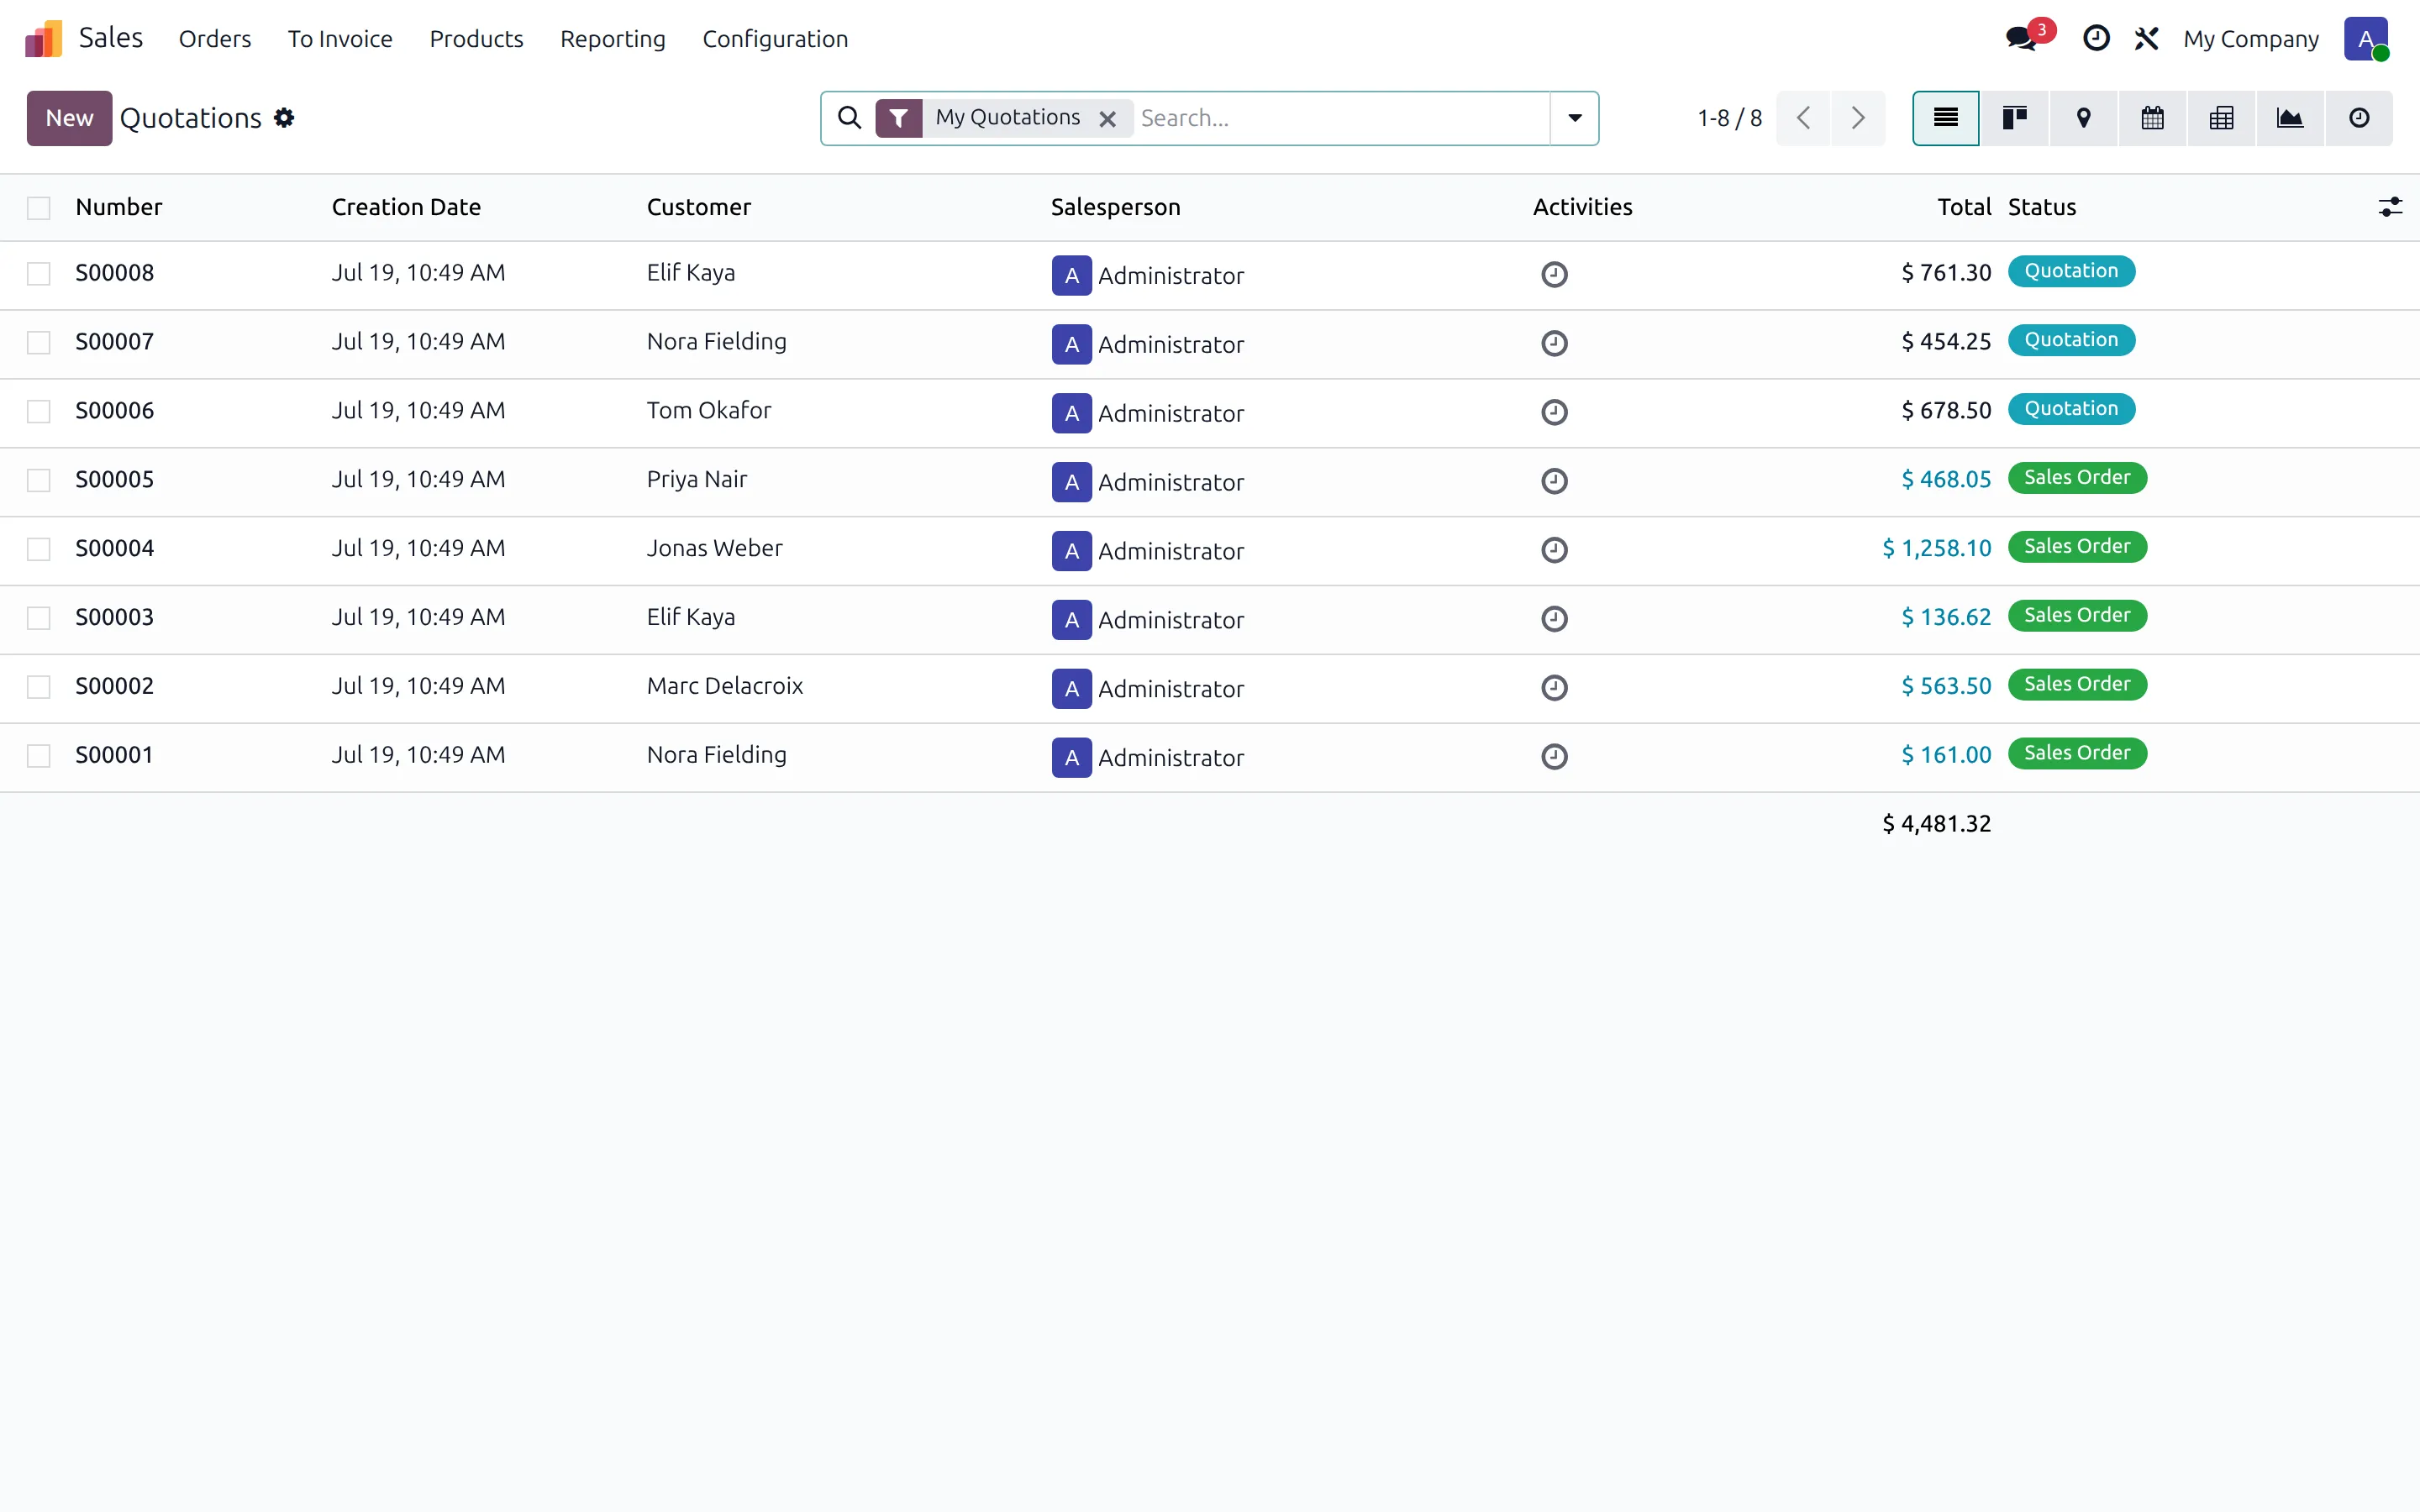Open activity clock for S00007
2420x1512 pixels.
[1554, 343]
